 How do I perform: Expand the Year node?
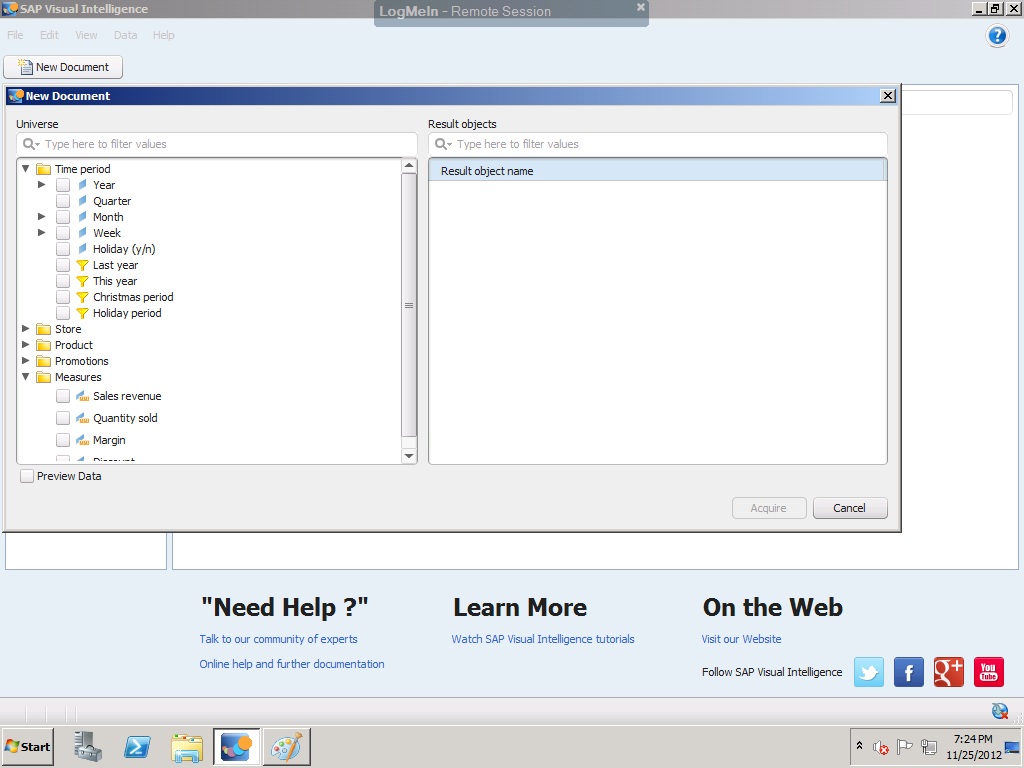tap(42, 185)
